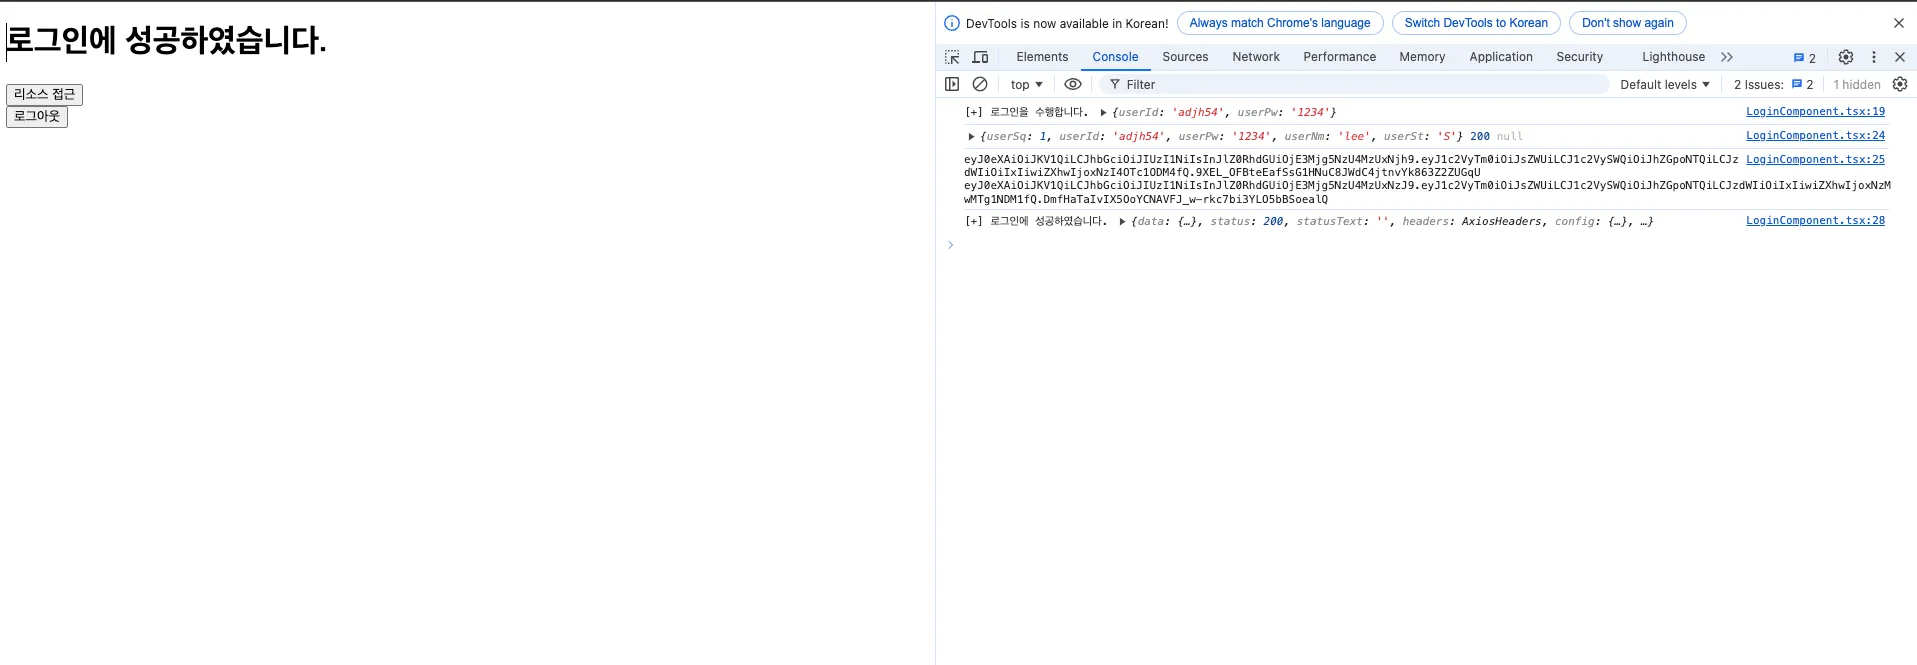
Task: Open DevTools settings gear in tab bar
Action: point(1846,57)
